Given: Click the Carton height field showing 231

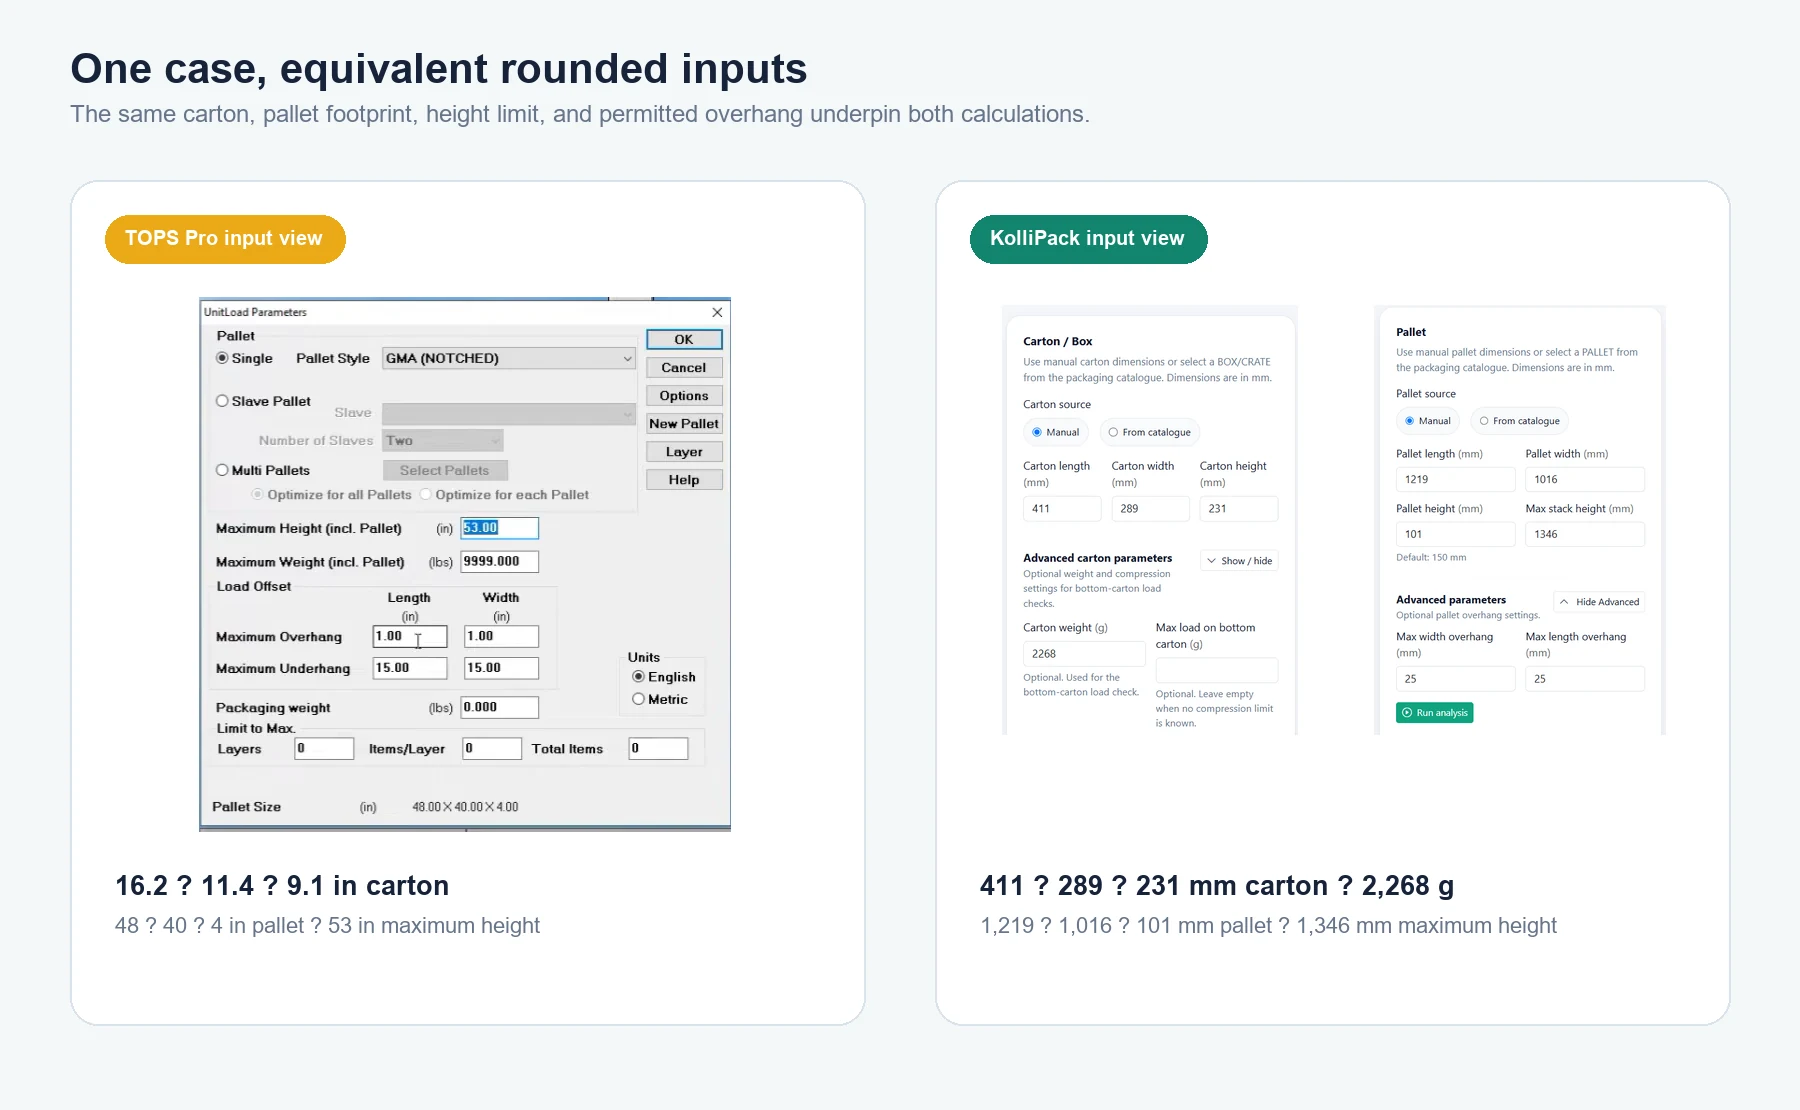Looking at the screenshot, I should pyautogui.click(x=1239, y=509).
